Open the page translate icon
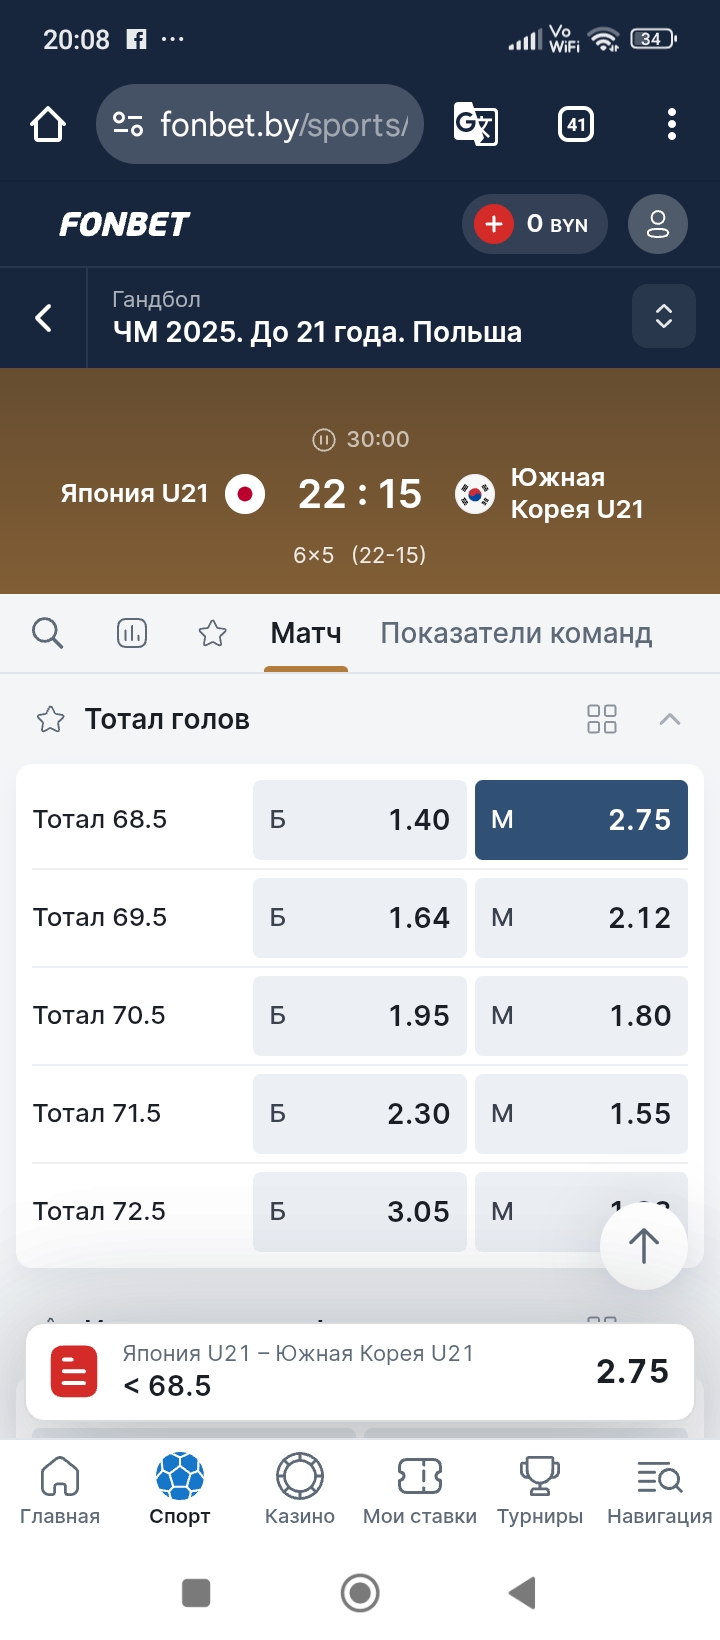The height and width of the screenshot is (1640, 720). pos(475,125)
